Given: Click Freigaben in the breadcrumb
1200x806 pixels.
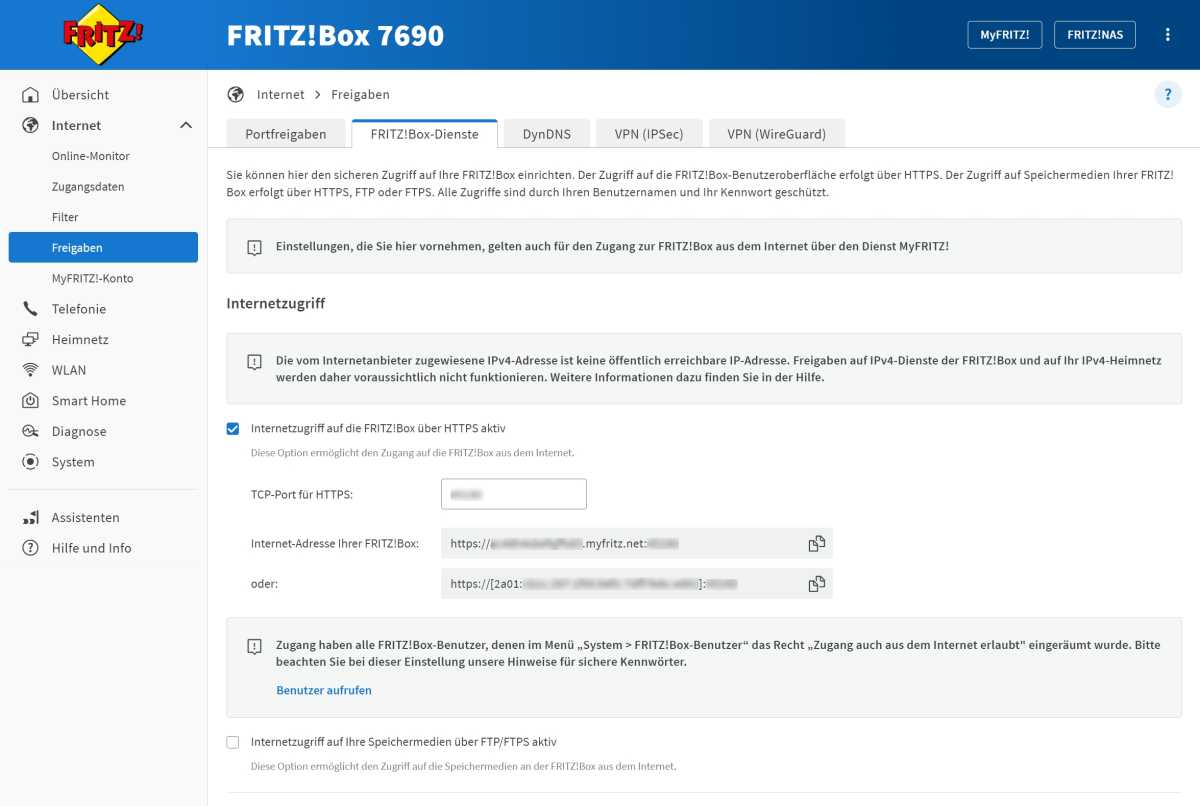Looking at the screenshot, I should (x=360, y=95).
